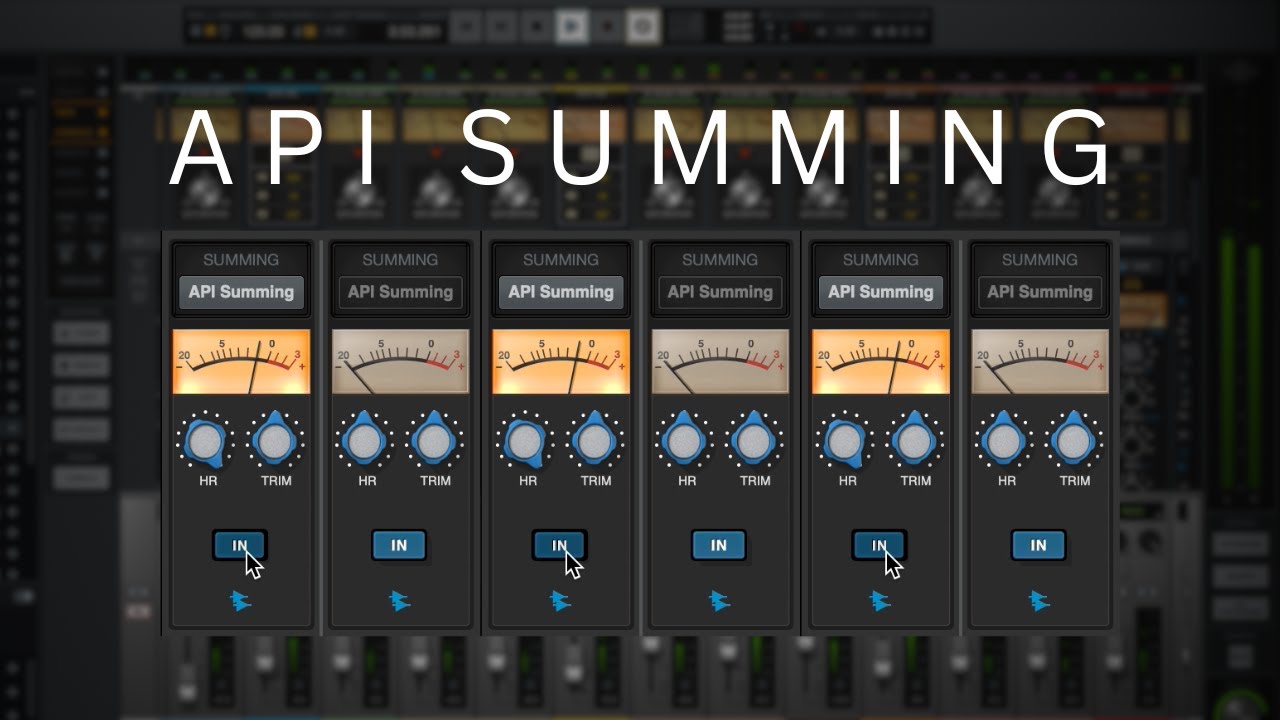Open the API Summing selector on the fourth strip
1280x720 pixels.
click(720, 292)
